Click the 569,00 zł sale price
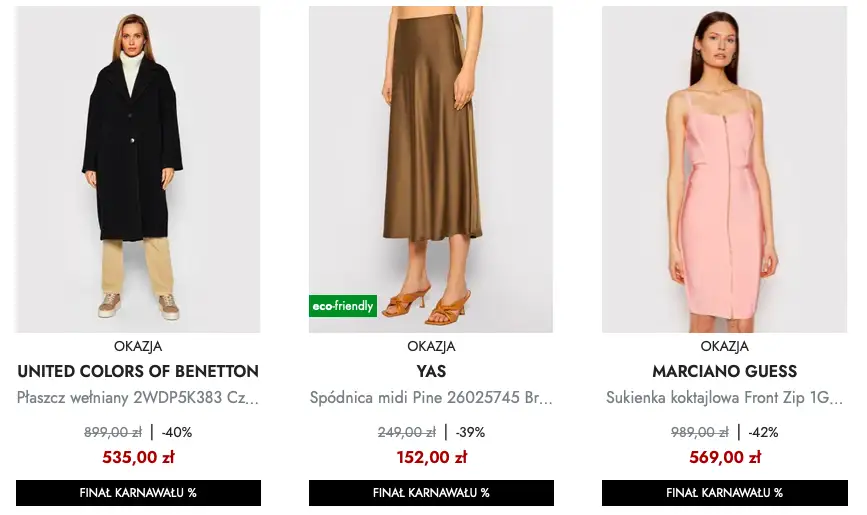The width and height of the screenshot is (867, 515). [724, 458]
